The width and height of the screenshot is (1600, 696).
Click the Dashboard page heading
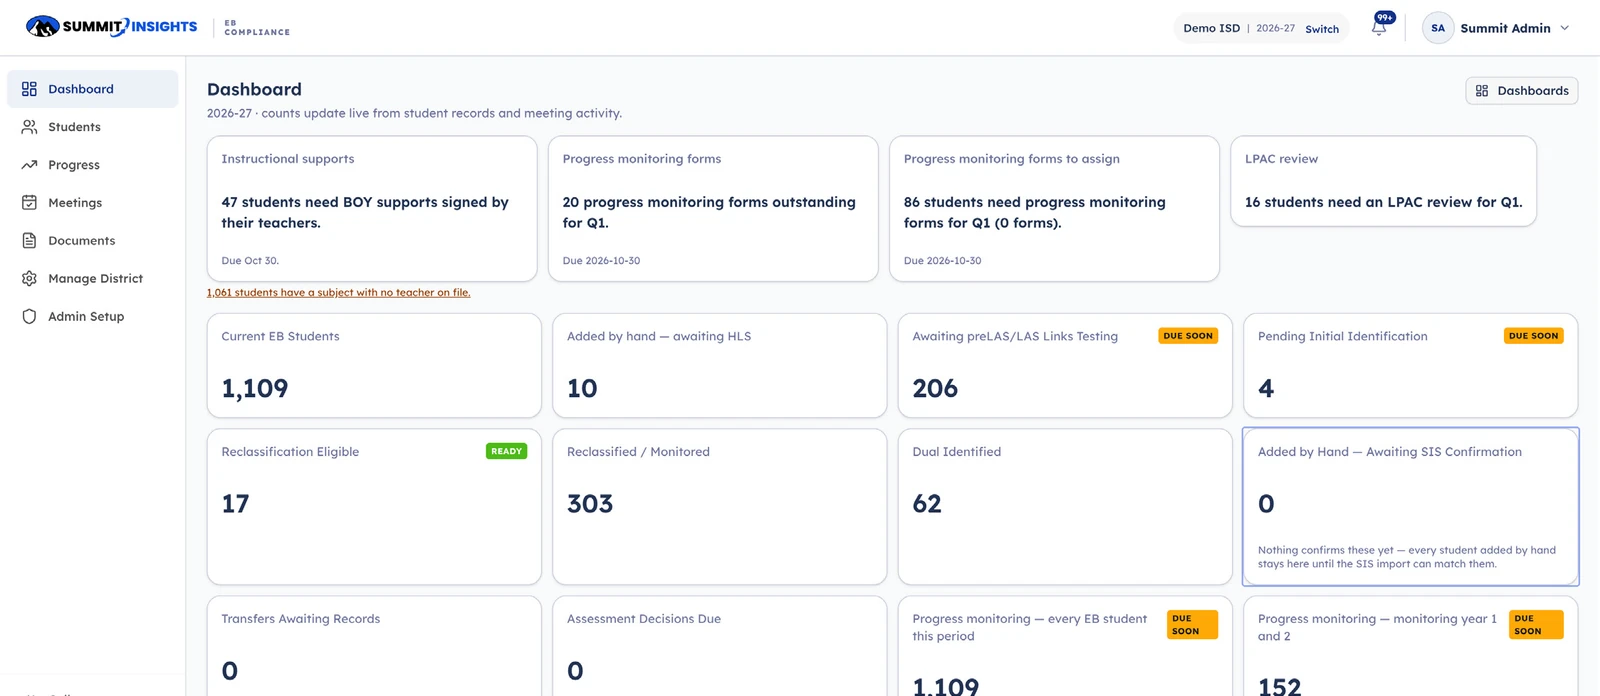click(254, 90)
